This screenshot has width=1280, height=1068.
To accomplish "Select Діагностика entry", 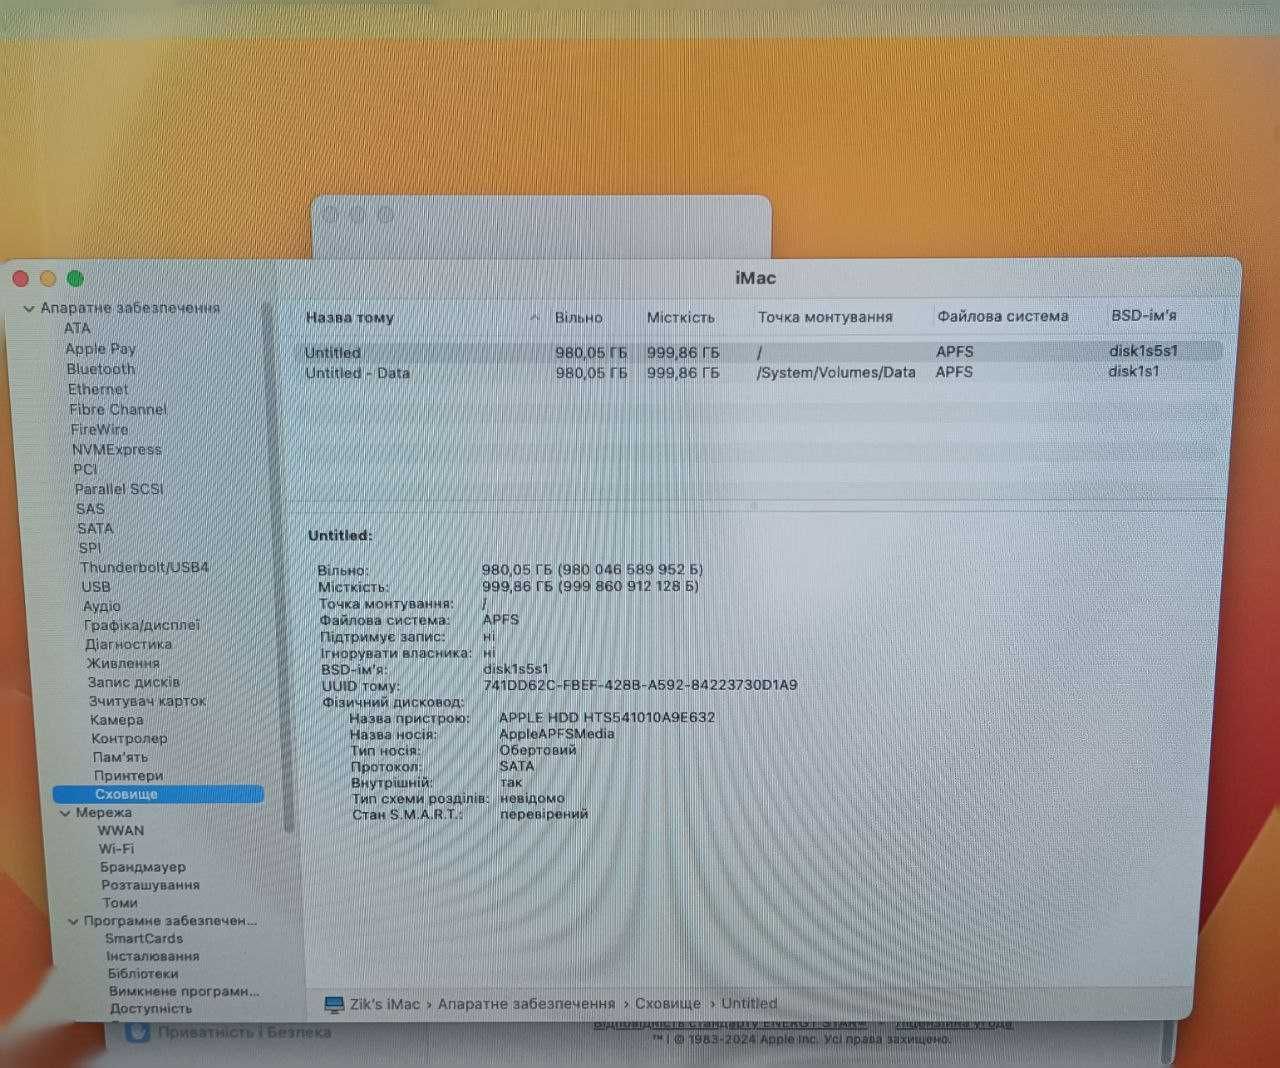I will click(x=128, y=644).
